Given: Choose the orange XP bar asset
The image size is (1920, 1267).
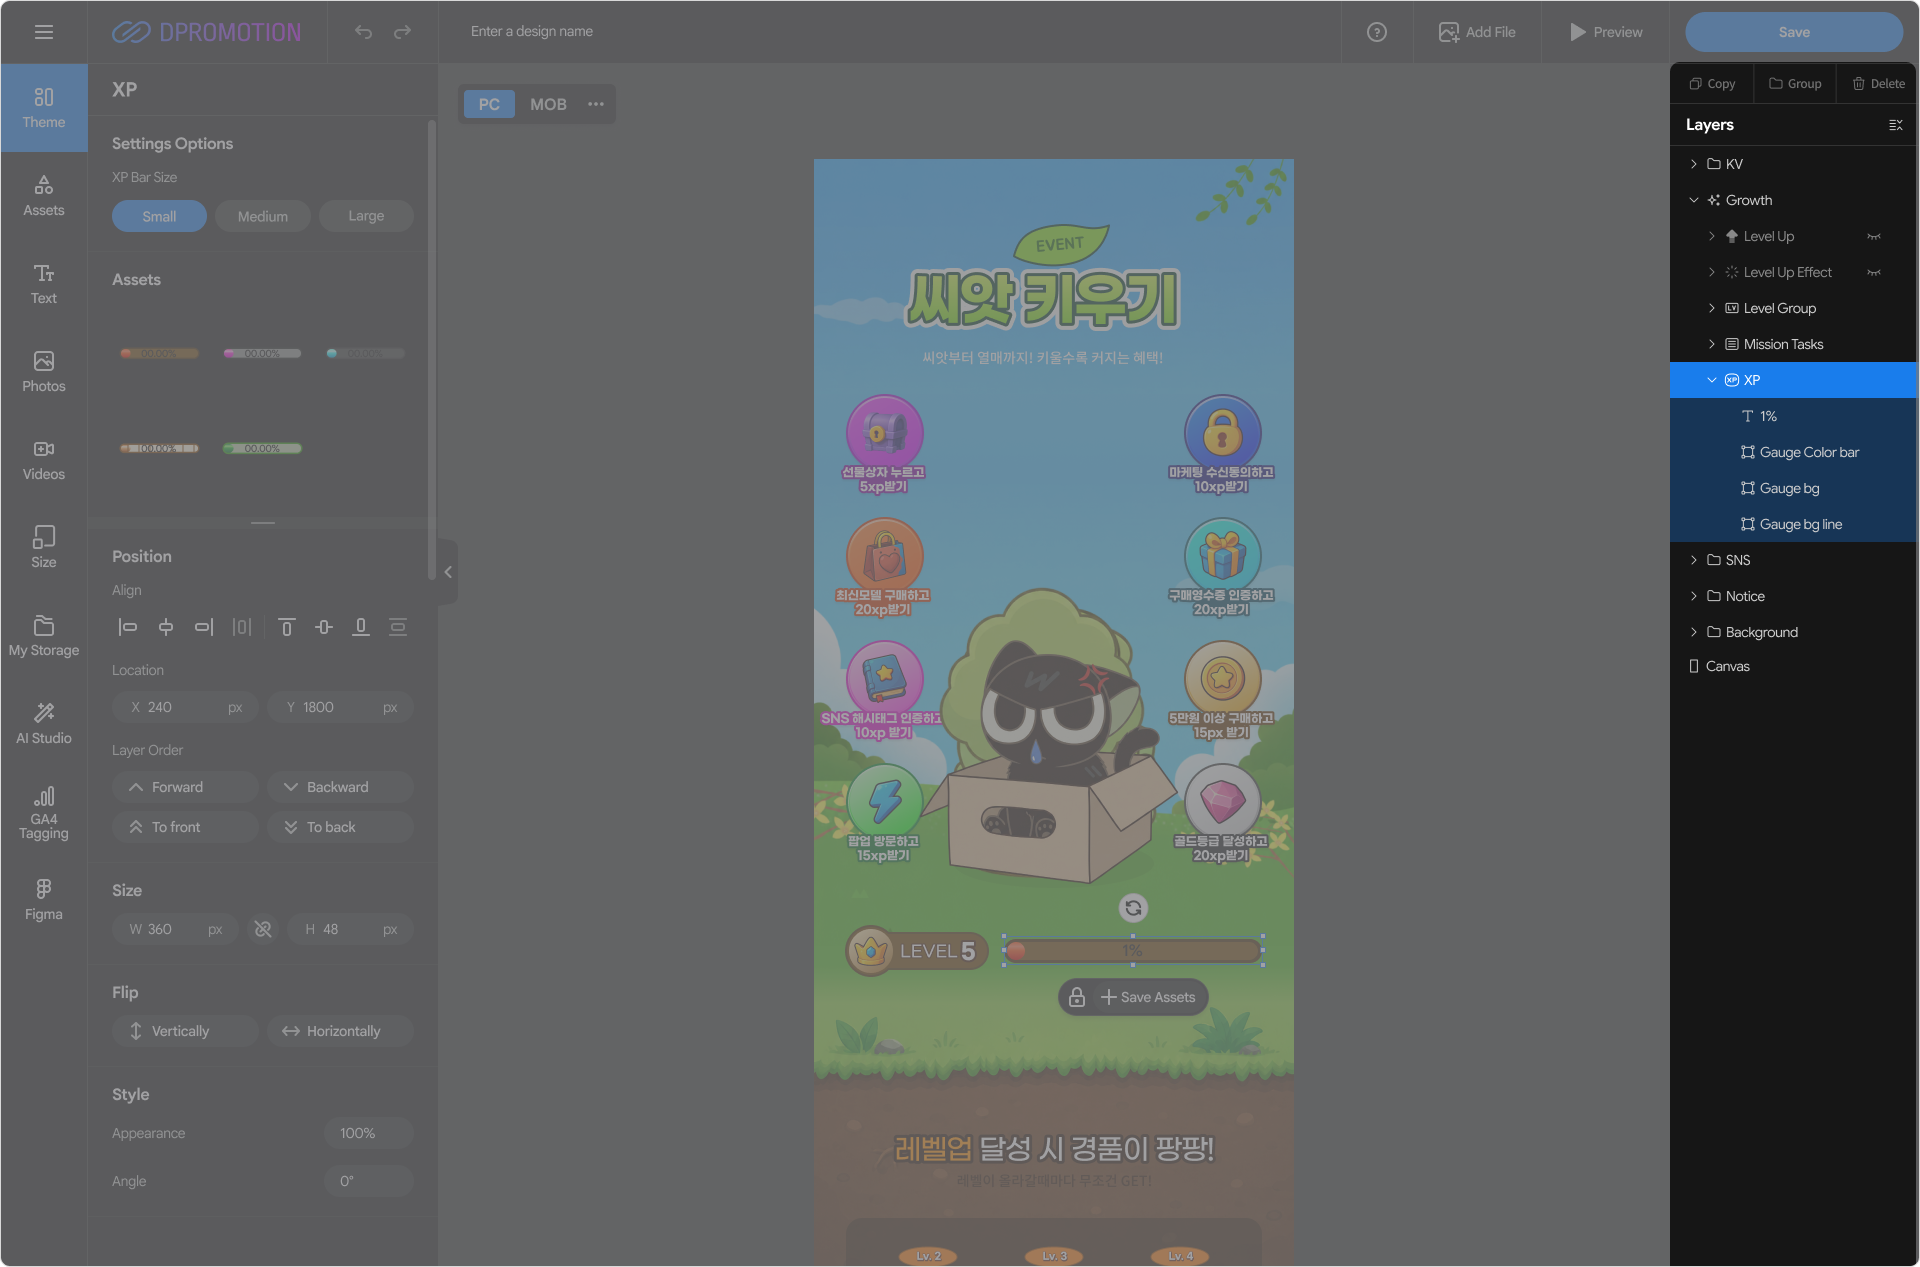Looking at the screenshot, I should tap(159, 353).
